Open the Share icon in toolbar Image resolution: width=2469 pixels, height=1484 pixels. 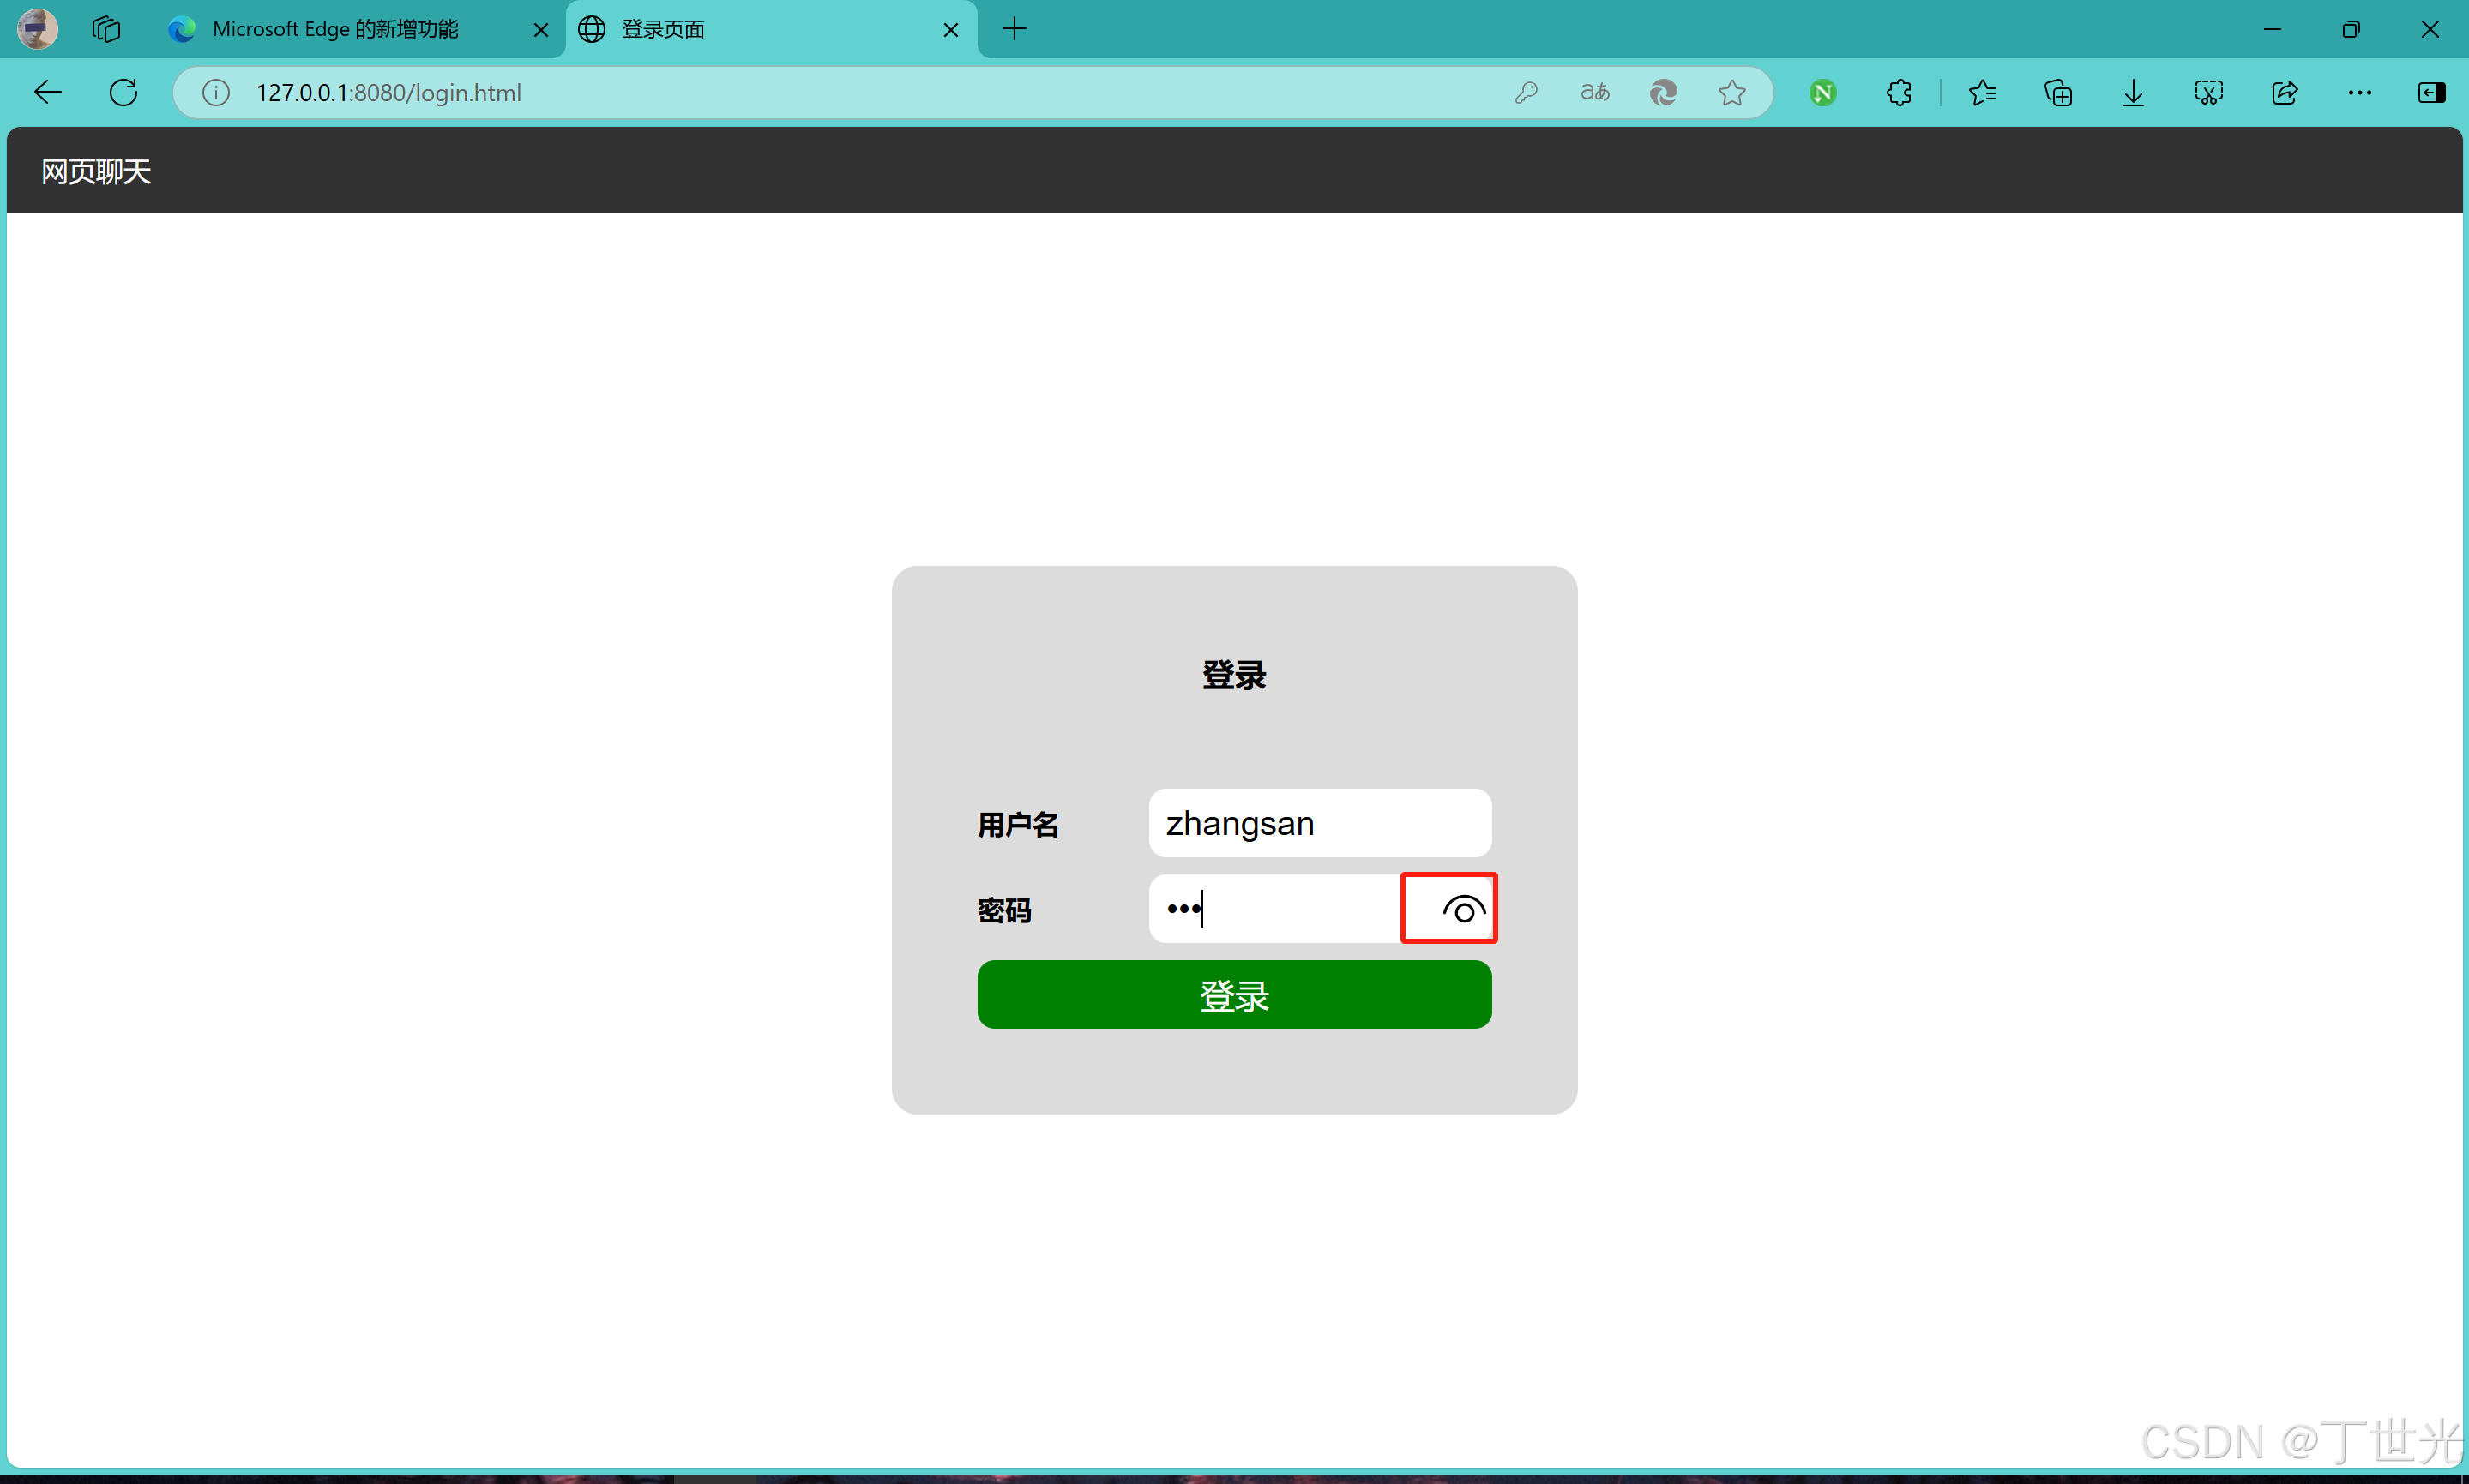(x=2285, y=93)
